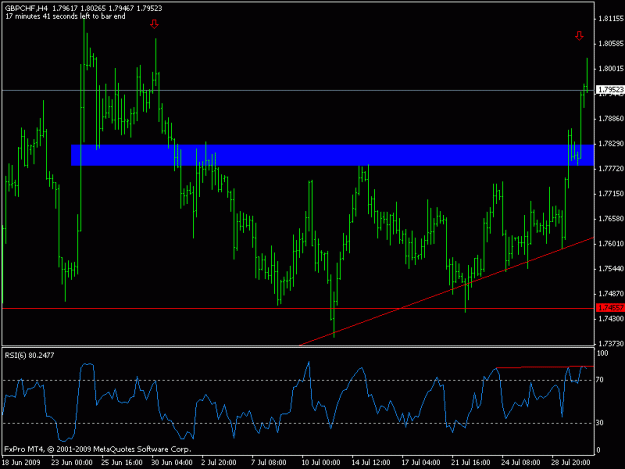Click the RSI scale value 0
The image size is (625, 469).
pos(598,450)
